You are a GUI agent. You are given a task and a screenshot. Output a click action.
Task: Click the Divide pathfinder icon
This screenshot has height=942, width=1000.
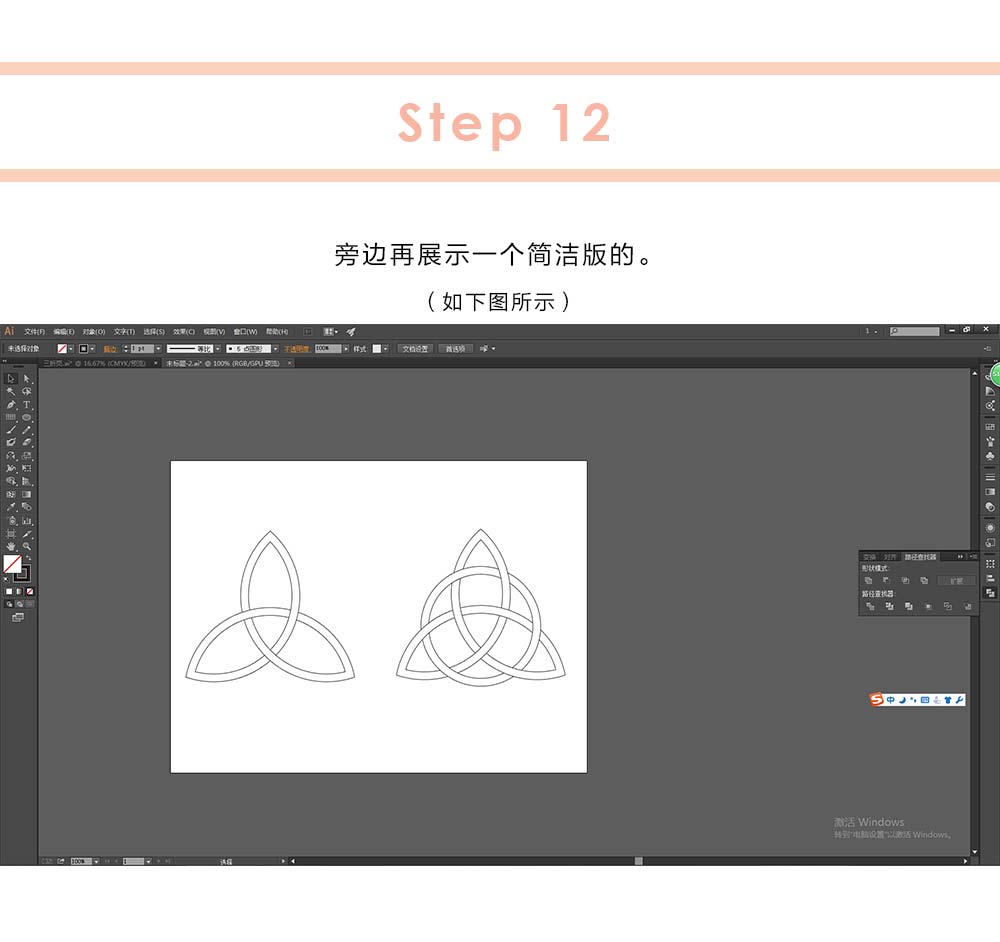(x=871, y=607)
